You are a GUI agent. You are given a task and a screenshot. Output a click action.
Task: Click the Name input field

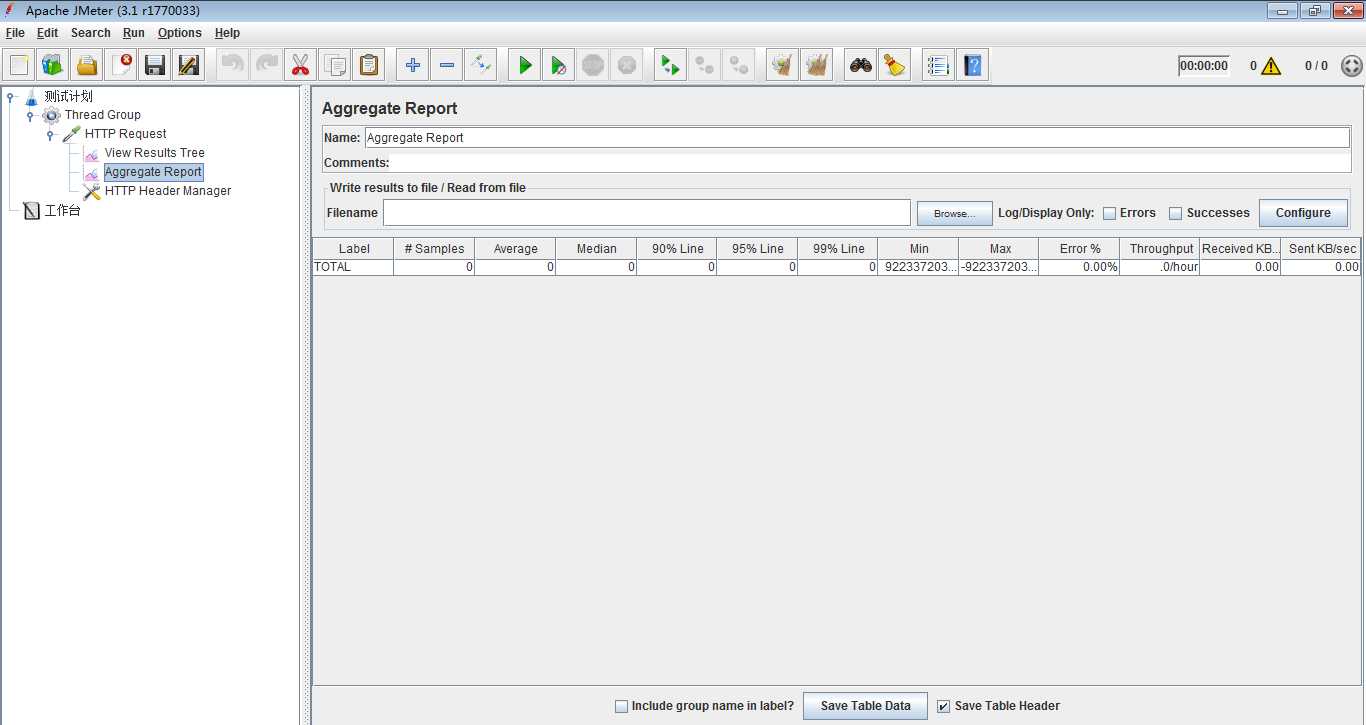tap(857, 138)
